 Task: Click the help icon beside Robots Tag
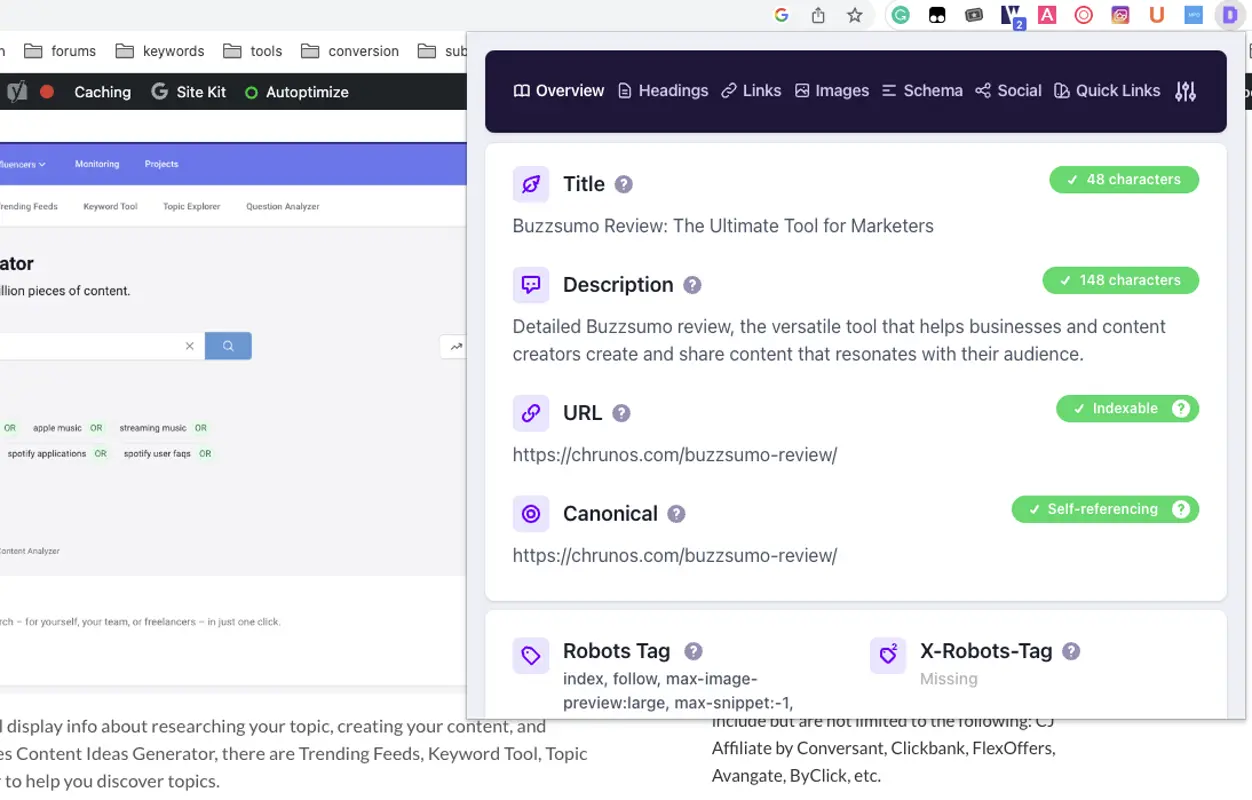tap(693, 651)
